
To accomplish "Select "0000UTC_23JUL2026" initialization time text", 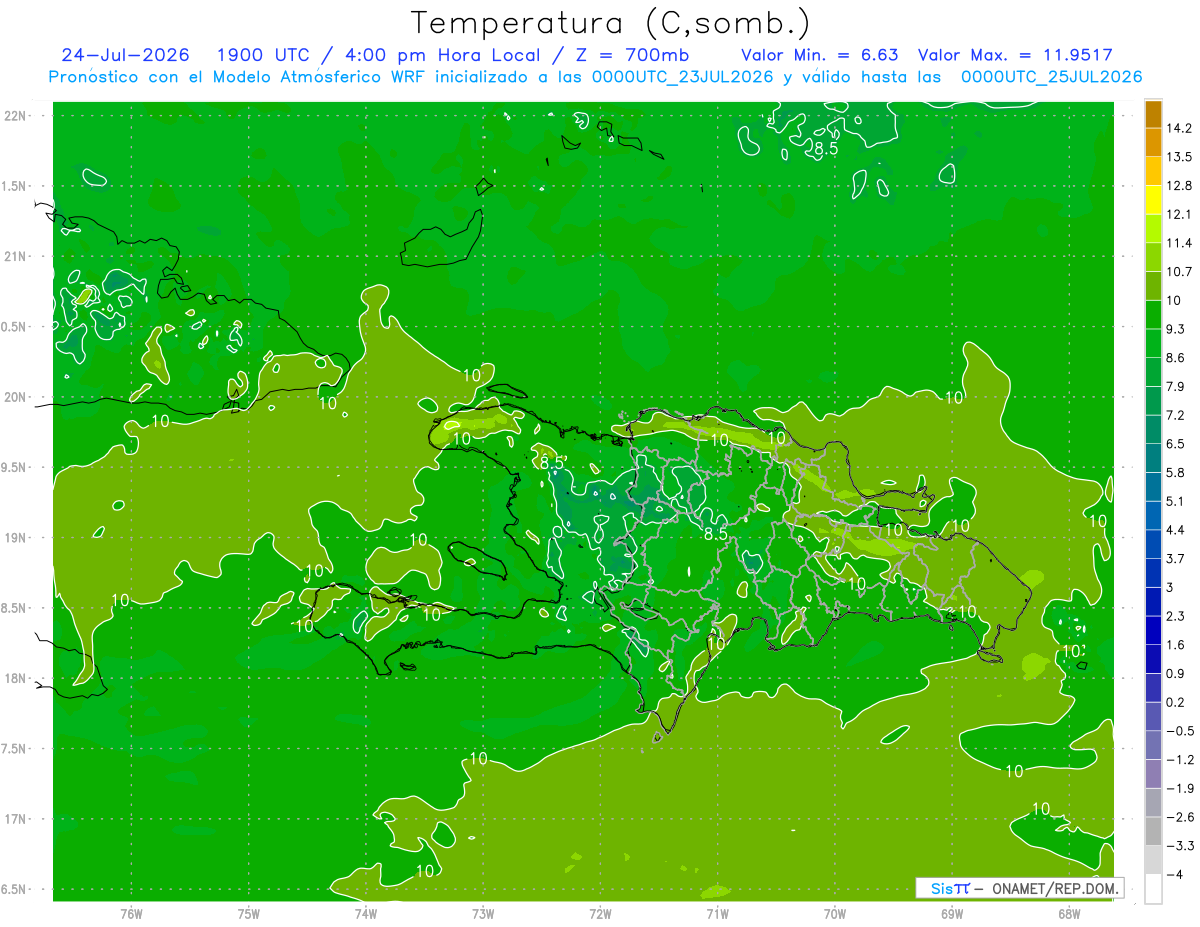I will click(x=682, y=77).
